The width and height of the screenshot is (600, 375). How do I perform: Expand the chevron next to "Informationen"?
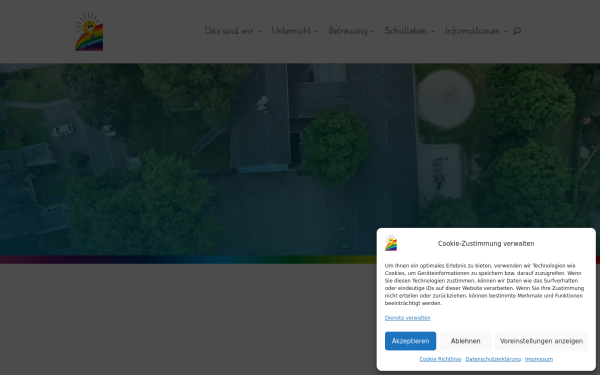tap(505, 31)
